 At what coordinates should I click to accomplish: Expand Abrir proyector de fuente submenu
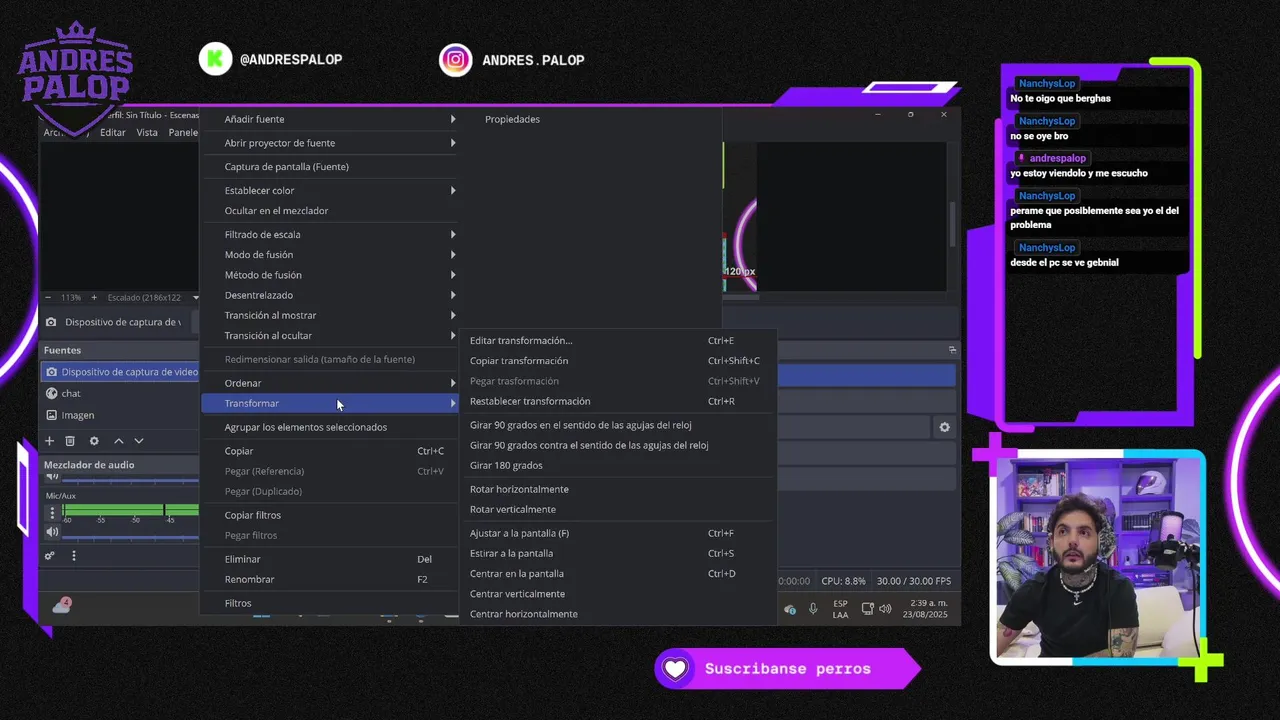point(329,143)
